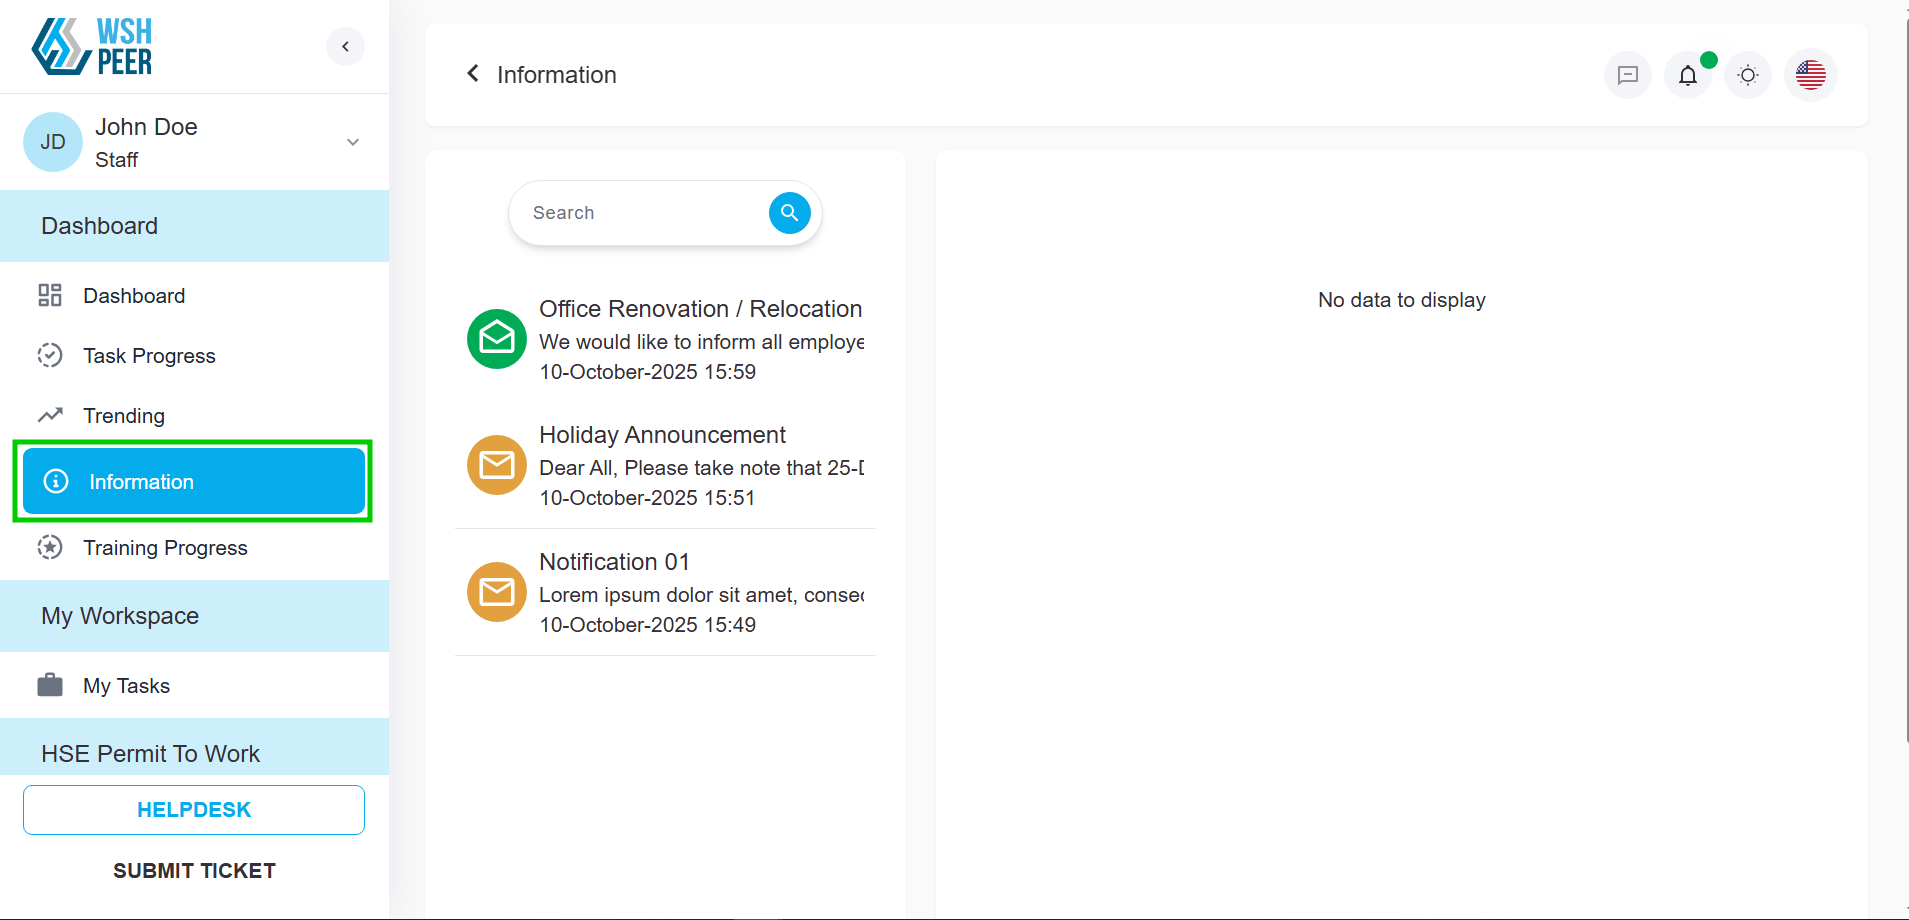Open the Office Renovation / Relocation message
Image resolution: width=1909 pixels, height=920 pixels.
[700, 310]
